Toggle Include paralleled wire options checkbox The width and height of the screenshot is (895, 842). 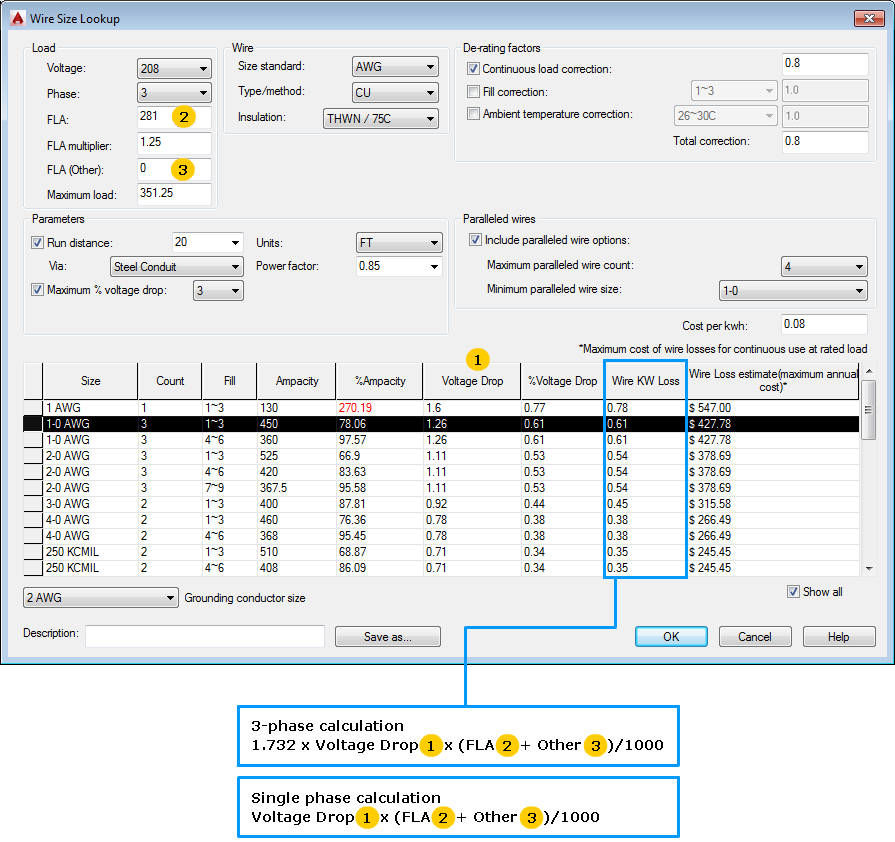tap(475, 240)
